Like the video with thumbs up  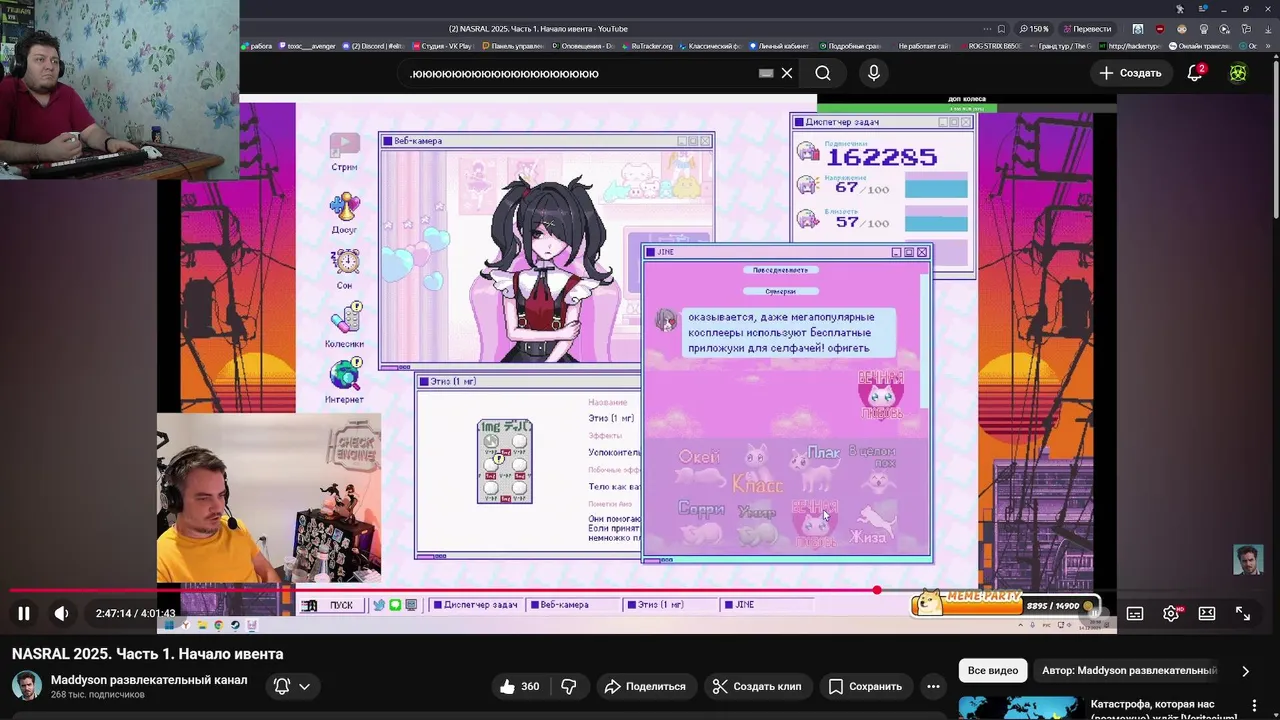[520, 686]
